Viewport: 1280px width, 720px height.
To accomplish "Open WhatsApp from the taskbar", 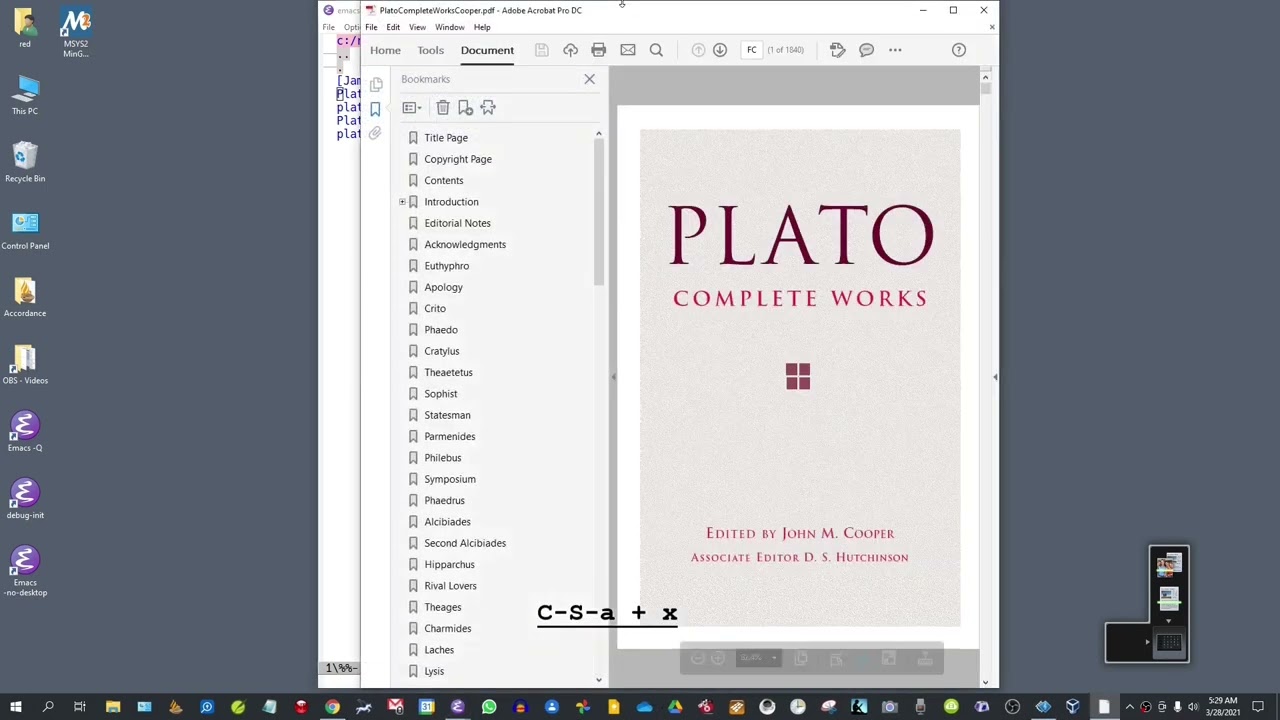I will (489, 707).
